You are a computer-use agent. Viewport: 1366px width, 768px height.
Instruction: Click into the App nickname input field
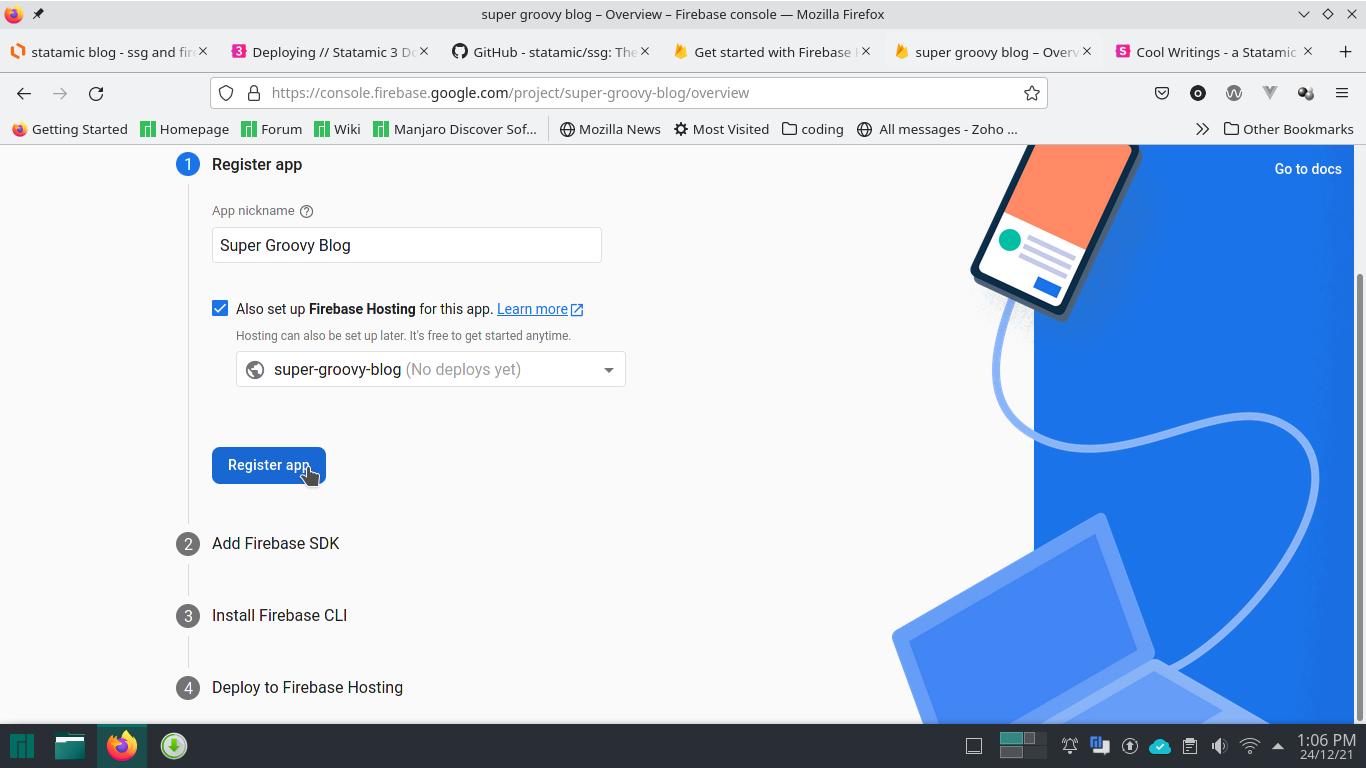tap(406, 245)
